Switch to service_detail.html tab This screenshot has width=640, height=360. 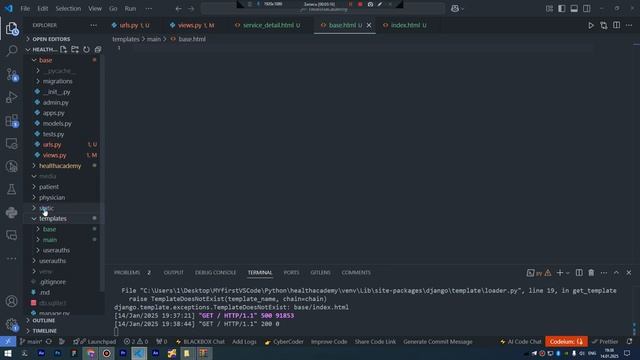(x=267, y=25)
